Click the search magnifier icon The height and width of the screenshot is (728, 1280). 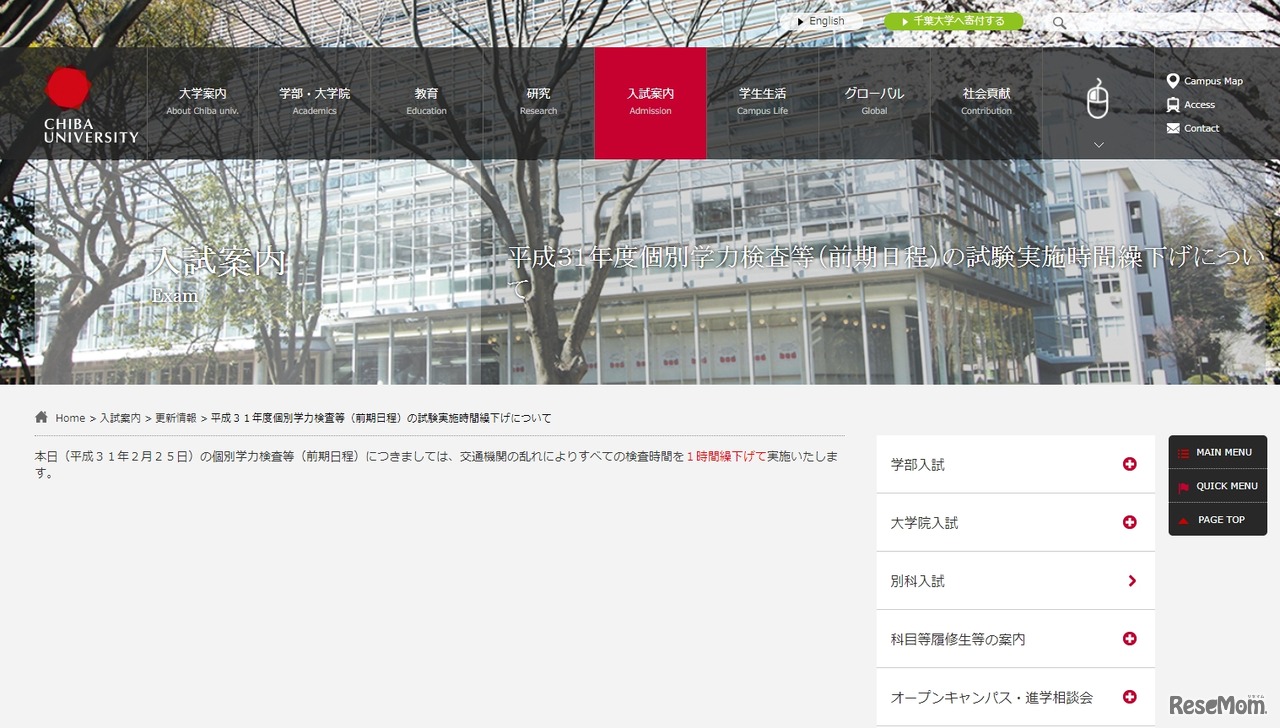pyautogui.click(x=1058, y=21)
